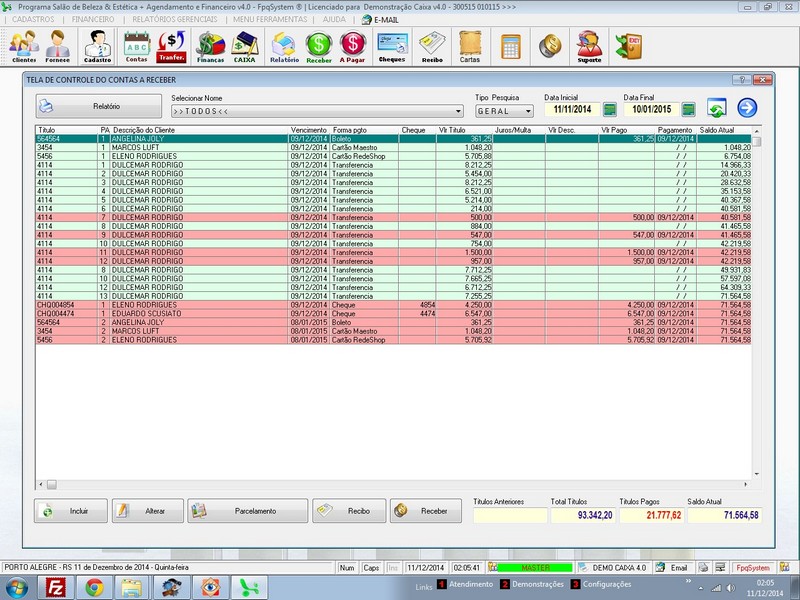Open the Tipo Pesquisa dropdown
The image size is (800, 600).
[527, 111]
